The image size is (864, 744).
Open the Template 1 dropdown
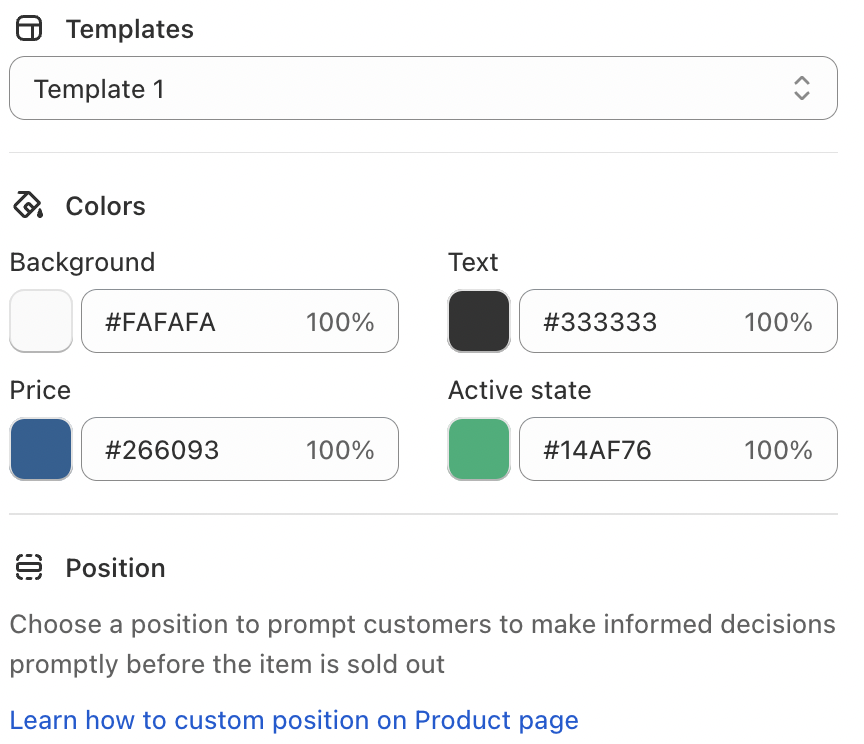click(423, 89)
